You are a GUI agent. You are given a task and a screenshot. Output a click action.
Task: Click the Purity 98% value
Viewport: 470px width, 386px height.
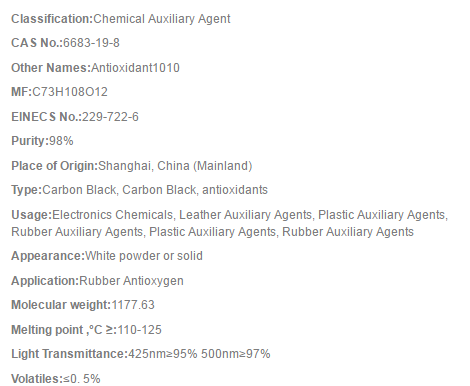tap(61, 141)
